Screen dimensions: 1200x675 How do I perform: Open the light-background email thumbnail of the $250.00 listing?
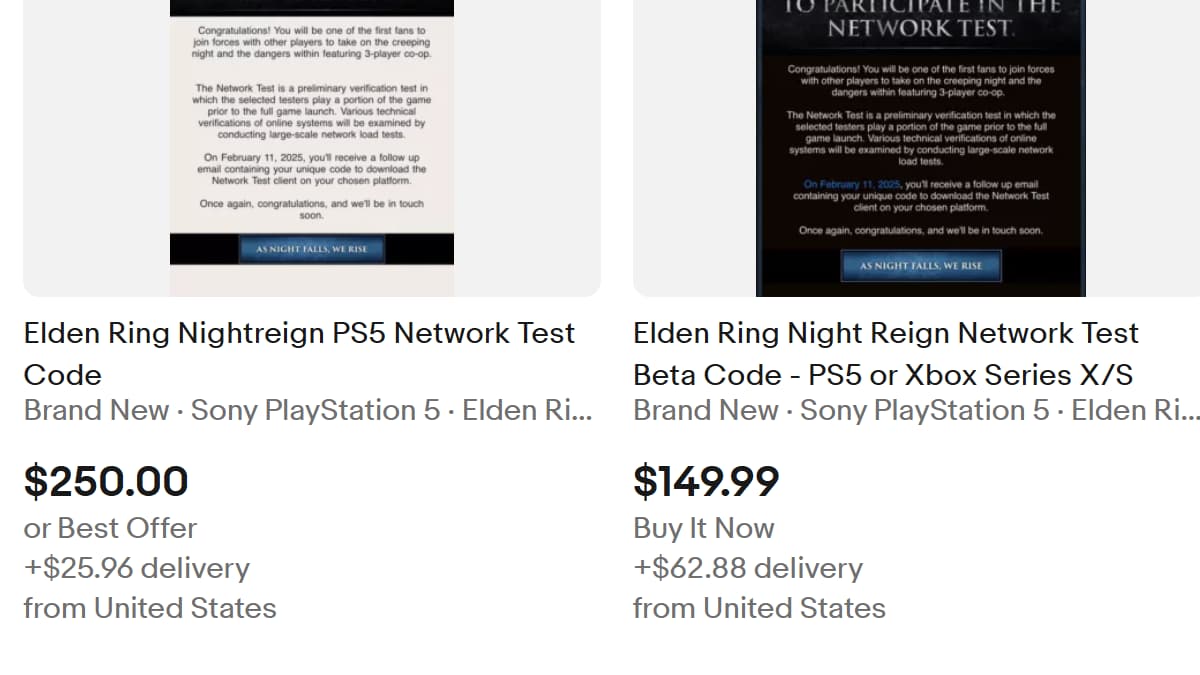coord(311,130)
